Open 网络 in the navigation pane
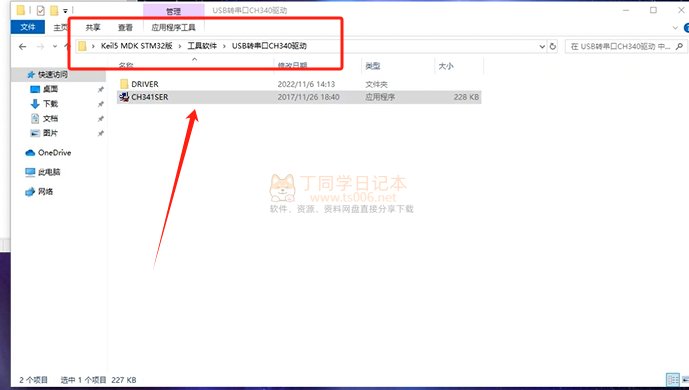The image size is (689, 390). coord(45,191)
